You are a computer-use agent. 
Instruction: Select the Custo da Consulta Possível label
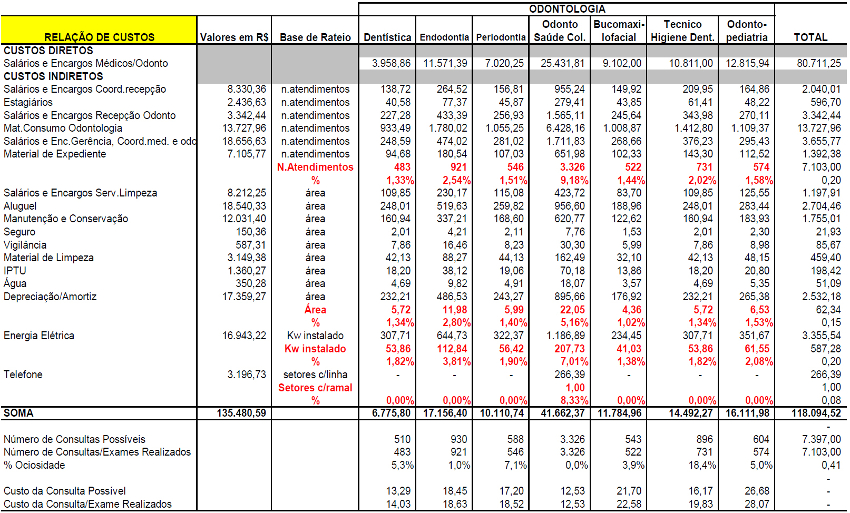65,491
